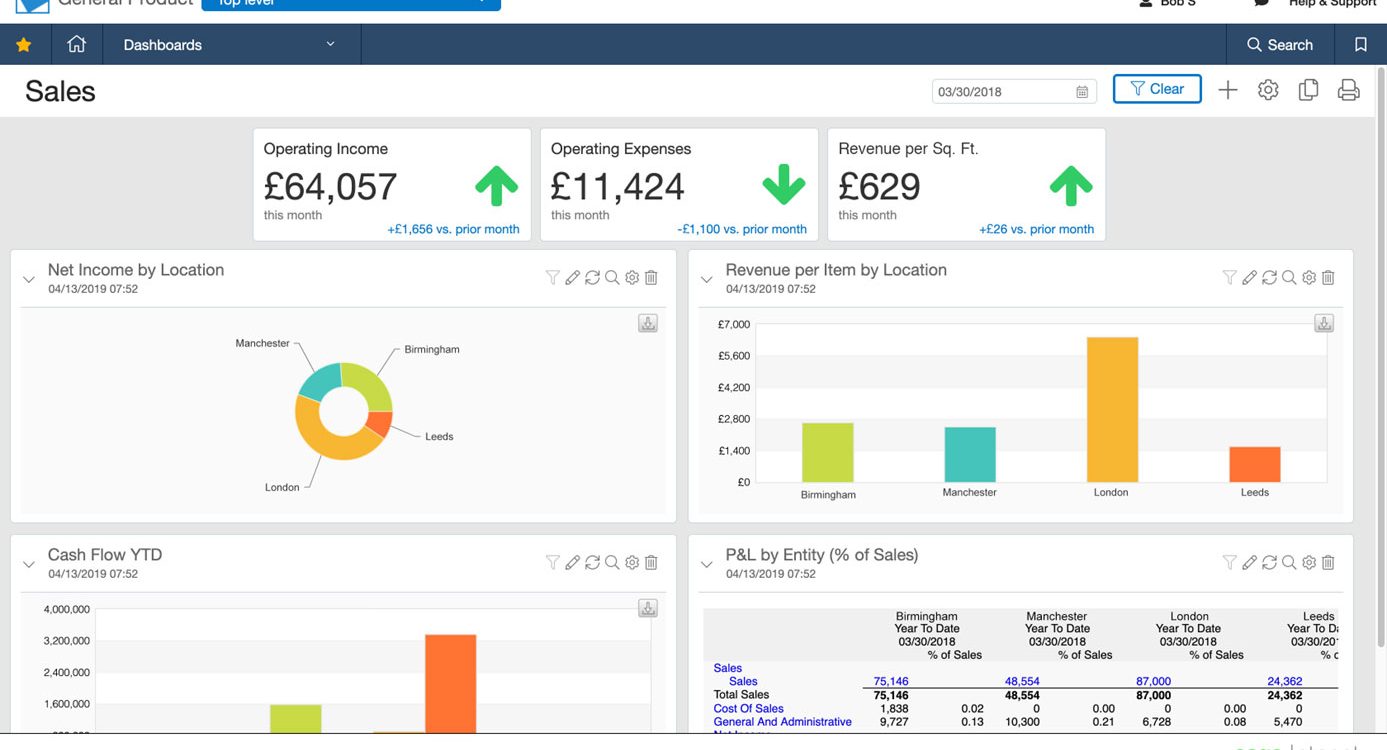Click the Leeds bar in the revenue chart
The height and width of the screenshot is (750, 1387).
click(x=1255, y=464)
